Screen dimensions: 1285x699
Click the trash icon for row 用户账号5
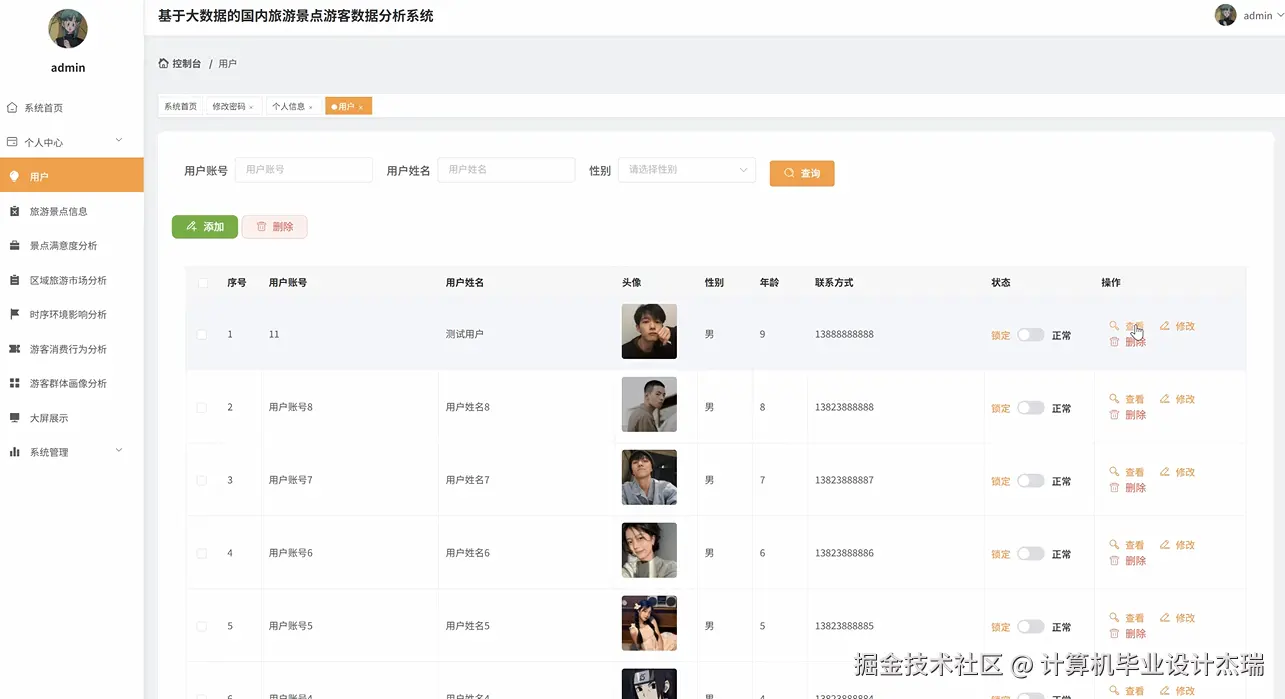click(x=1114, y=634)
